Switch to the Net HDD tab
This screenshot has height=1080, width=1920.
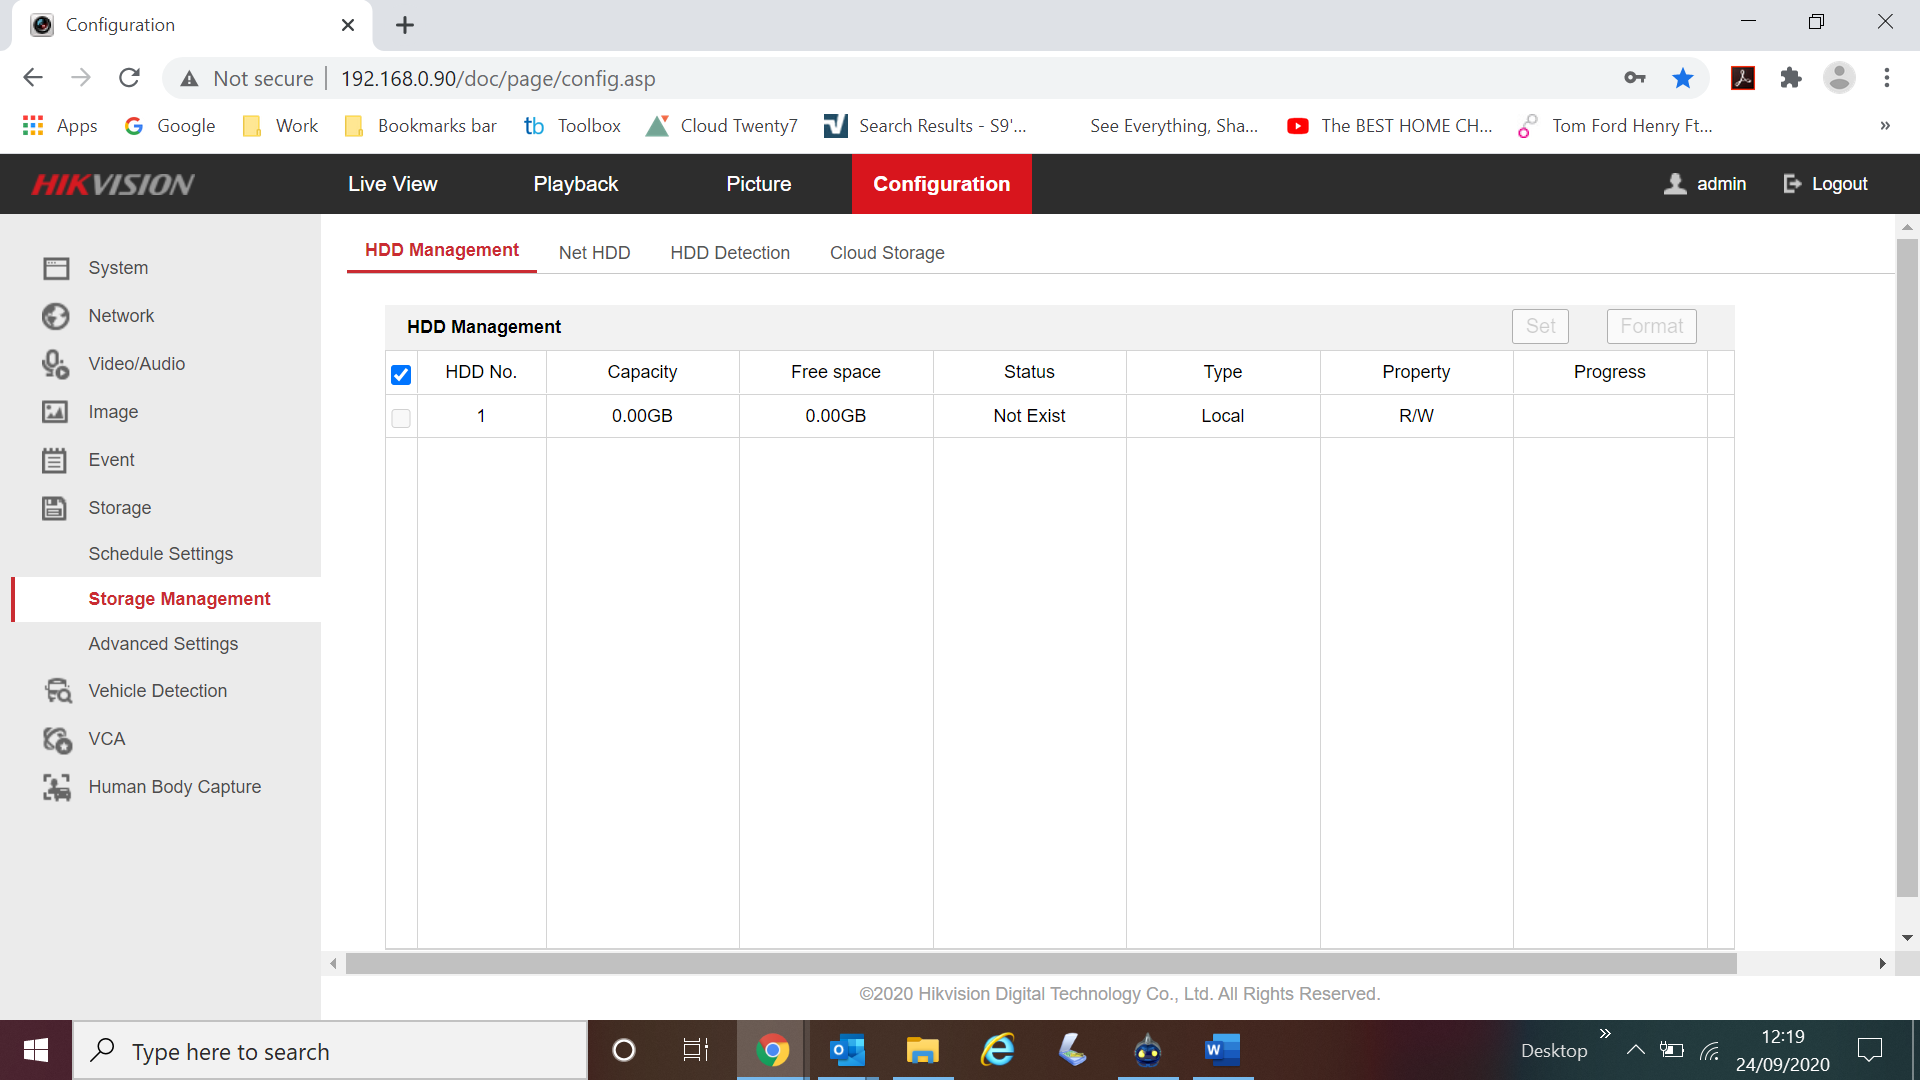pos(594,253)
